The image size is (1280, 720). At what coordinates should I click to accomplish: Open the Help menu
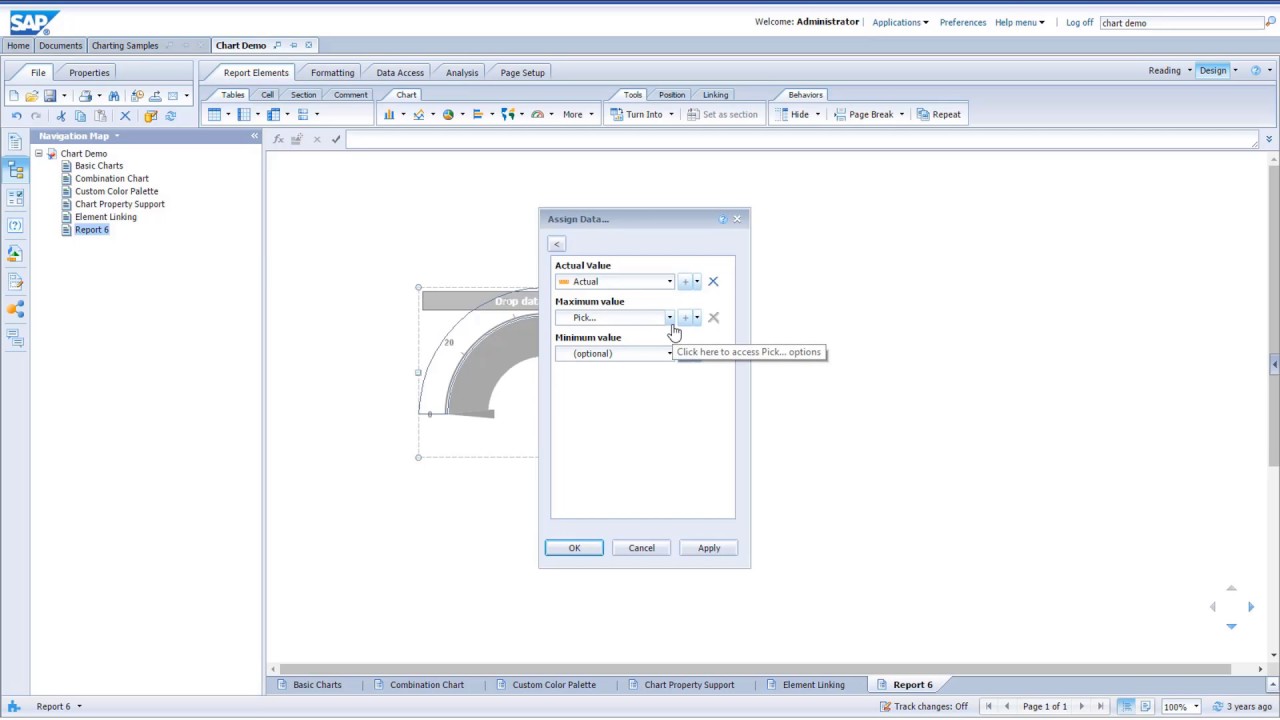click(x=1020, y=22)
